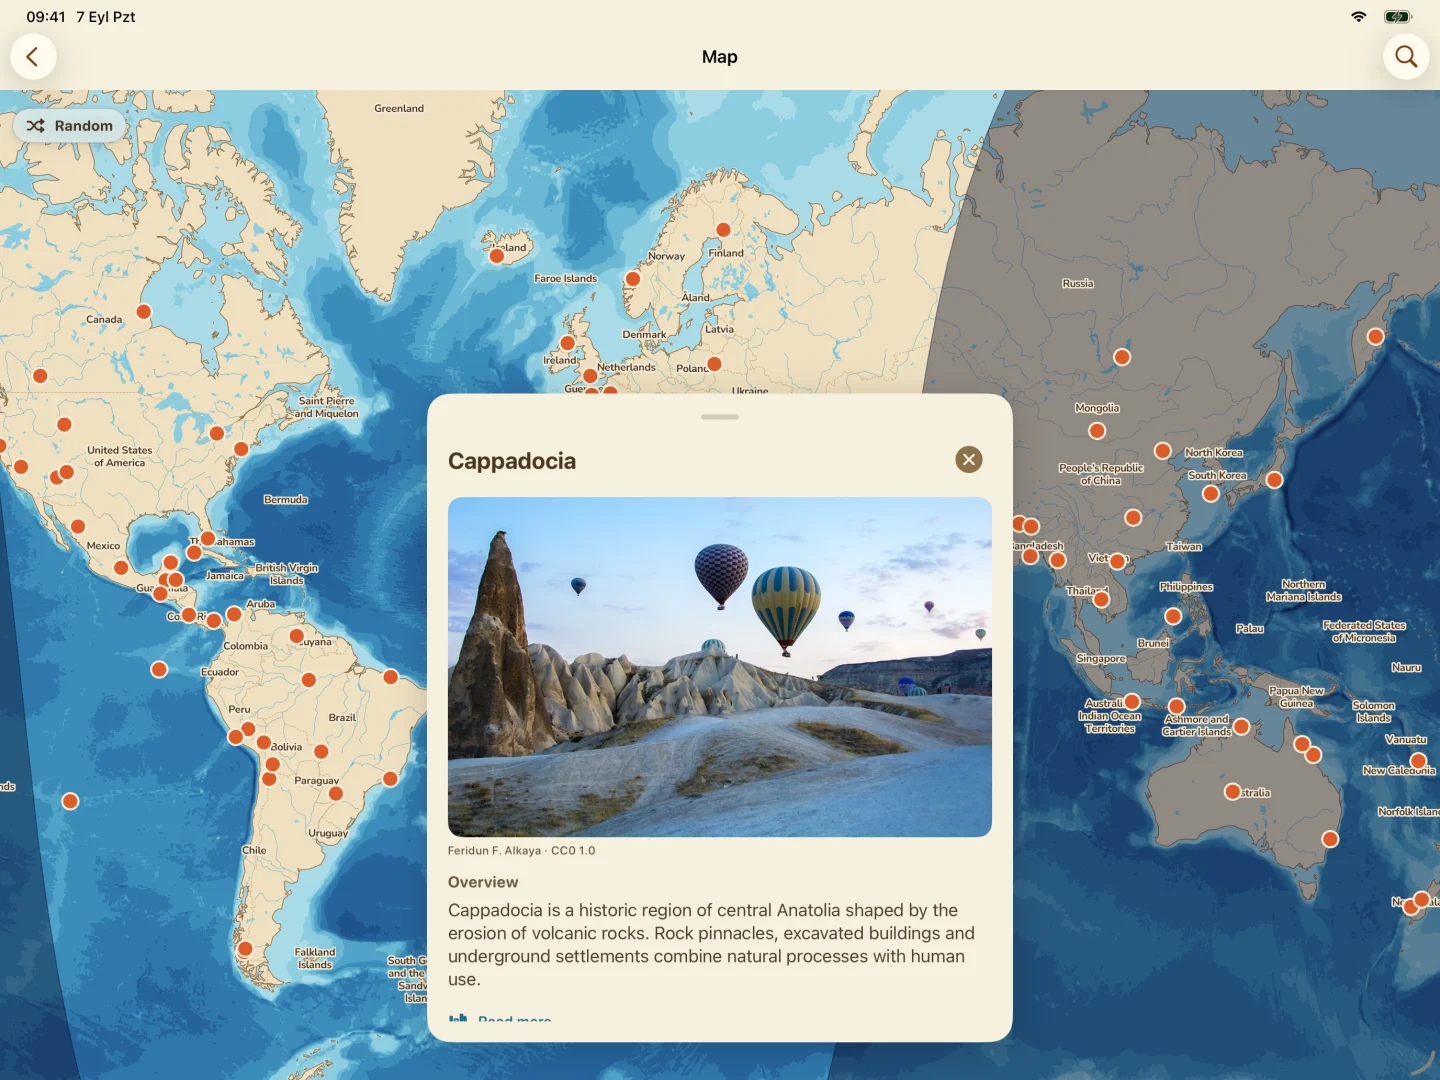1440x1080 pixels.
Task: Tap the Random shuffle button
Action: tap(70, 126)
